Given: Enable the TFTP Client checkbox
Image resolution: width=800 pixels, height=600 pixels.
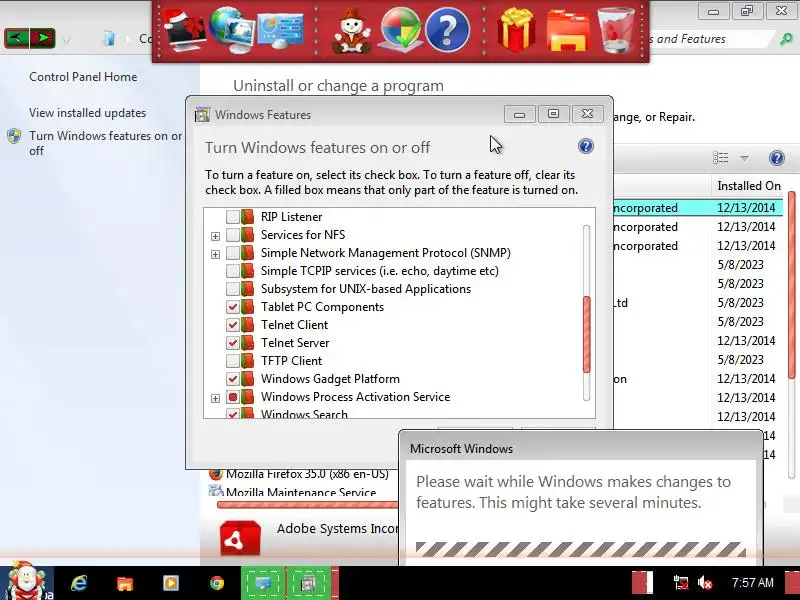Looking at the screenshot, I should [x=233, y=361].
